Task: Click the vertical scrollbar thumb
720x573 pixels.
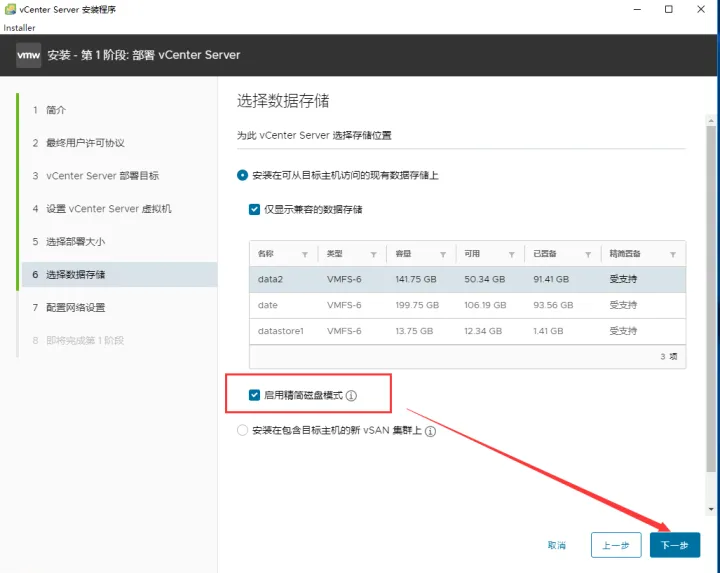Action: tap(711, 298)
